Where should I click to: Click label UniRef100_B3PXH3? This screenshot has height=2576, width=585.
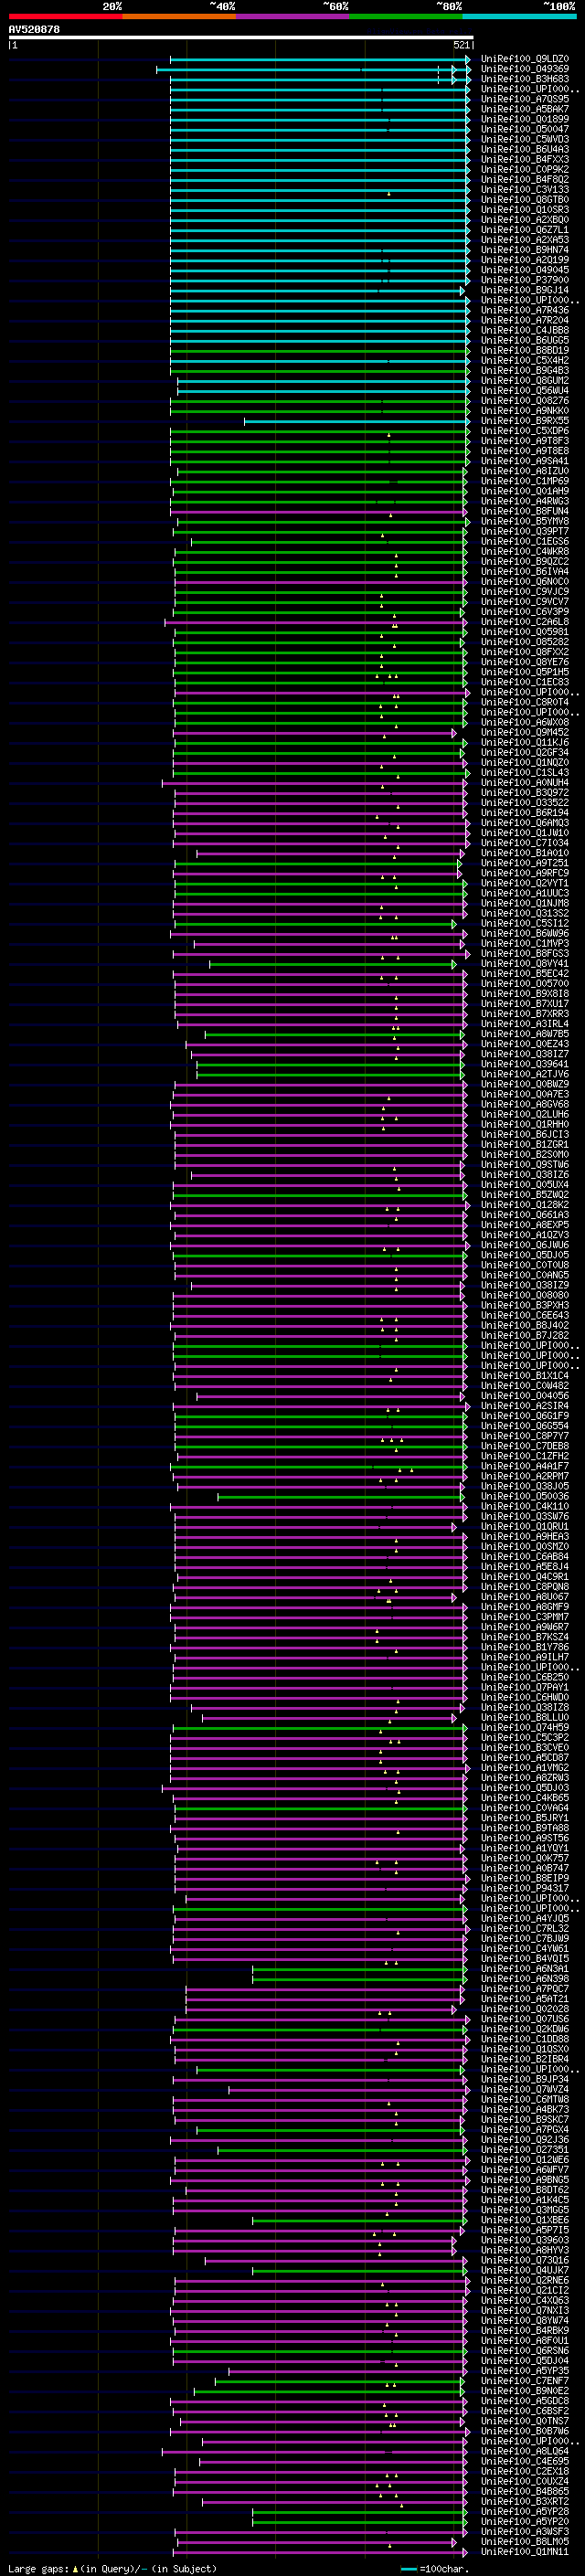click(525, 1304)
